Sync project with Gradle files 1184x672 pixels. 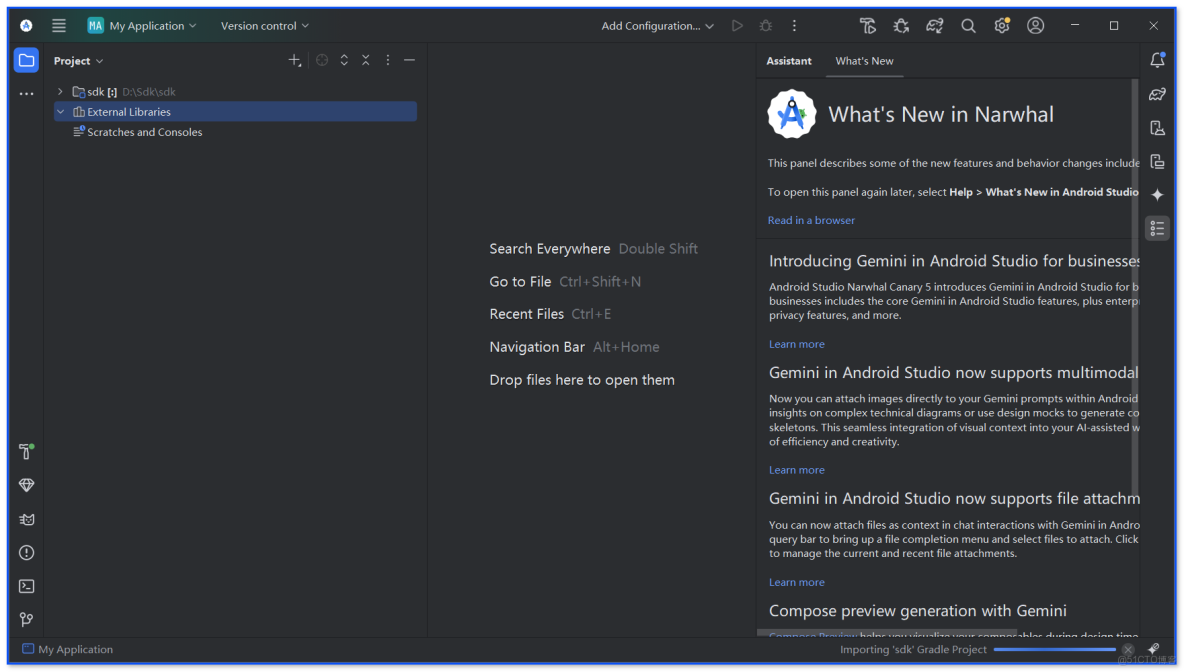[935, 25]
